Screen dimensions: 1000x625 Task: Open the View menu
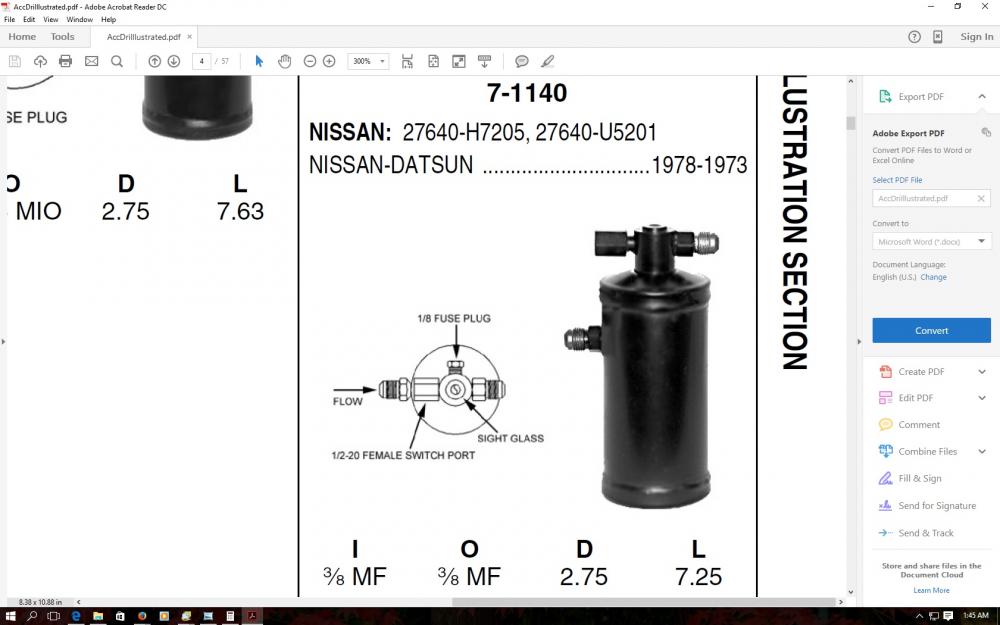[x=50, y=19]
